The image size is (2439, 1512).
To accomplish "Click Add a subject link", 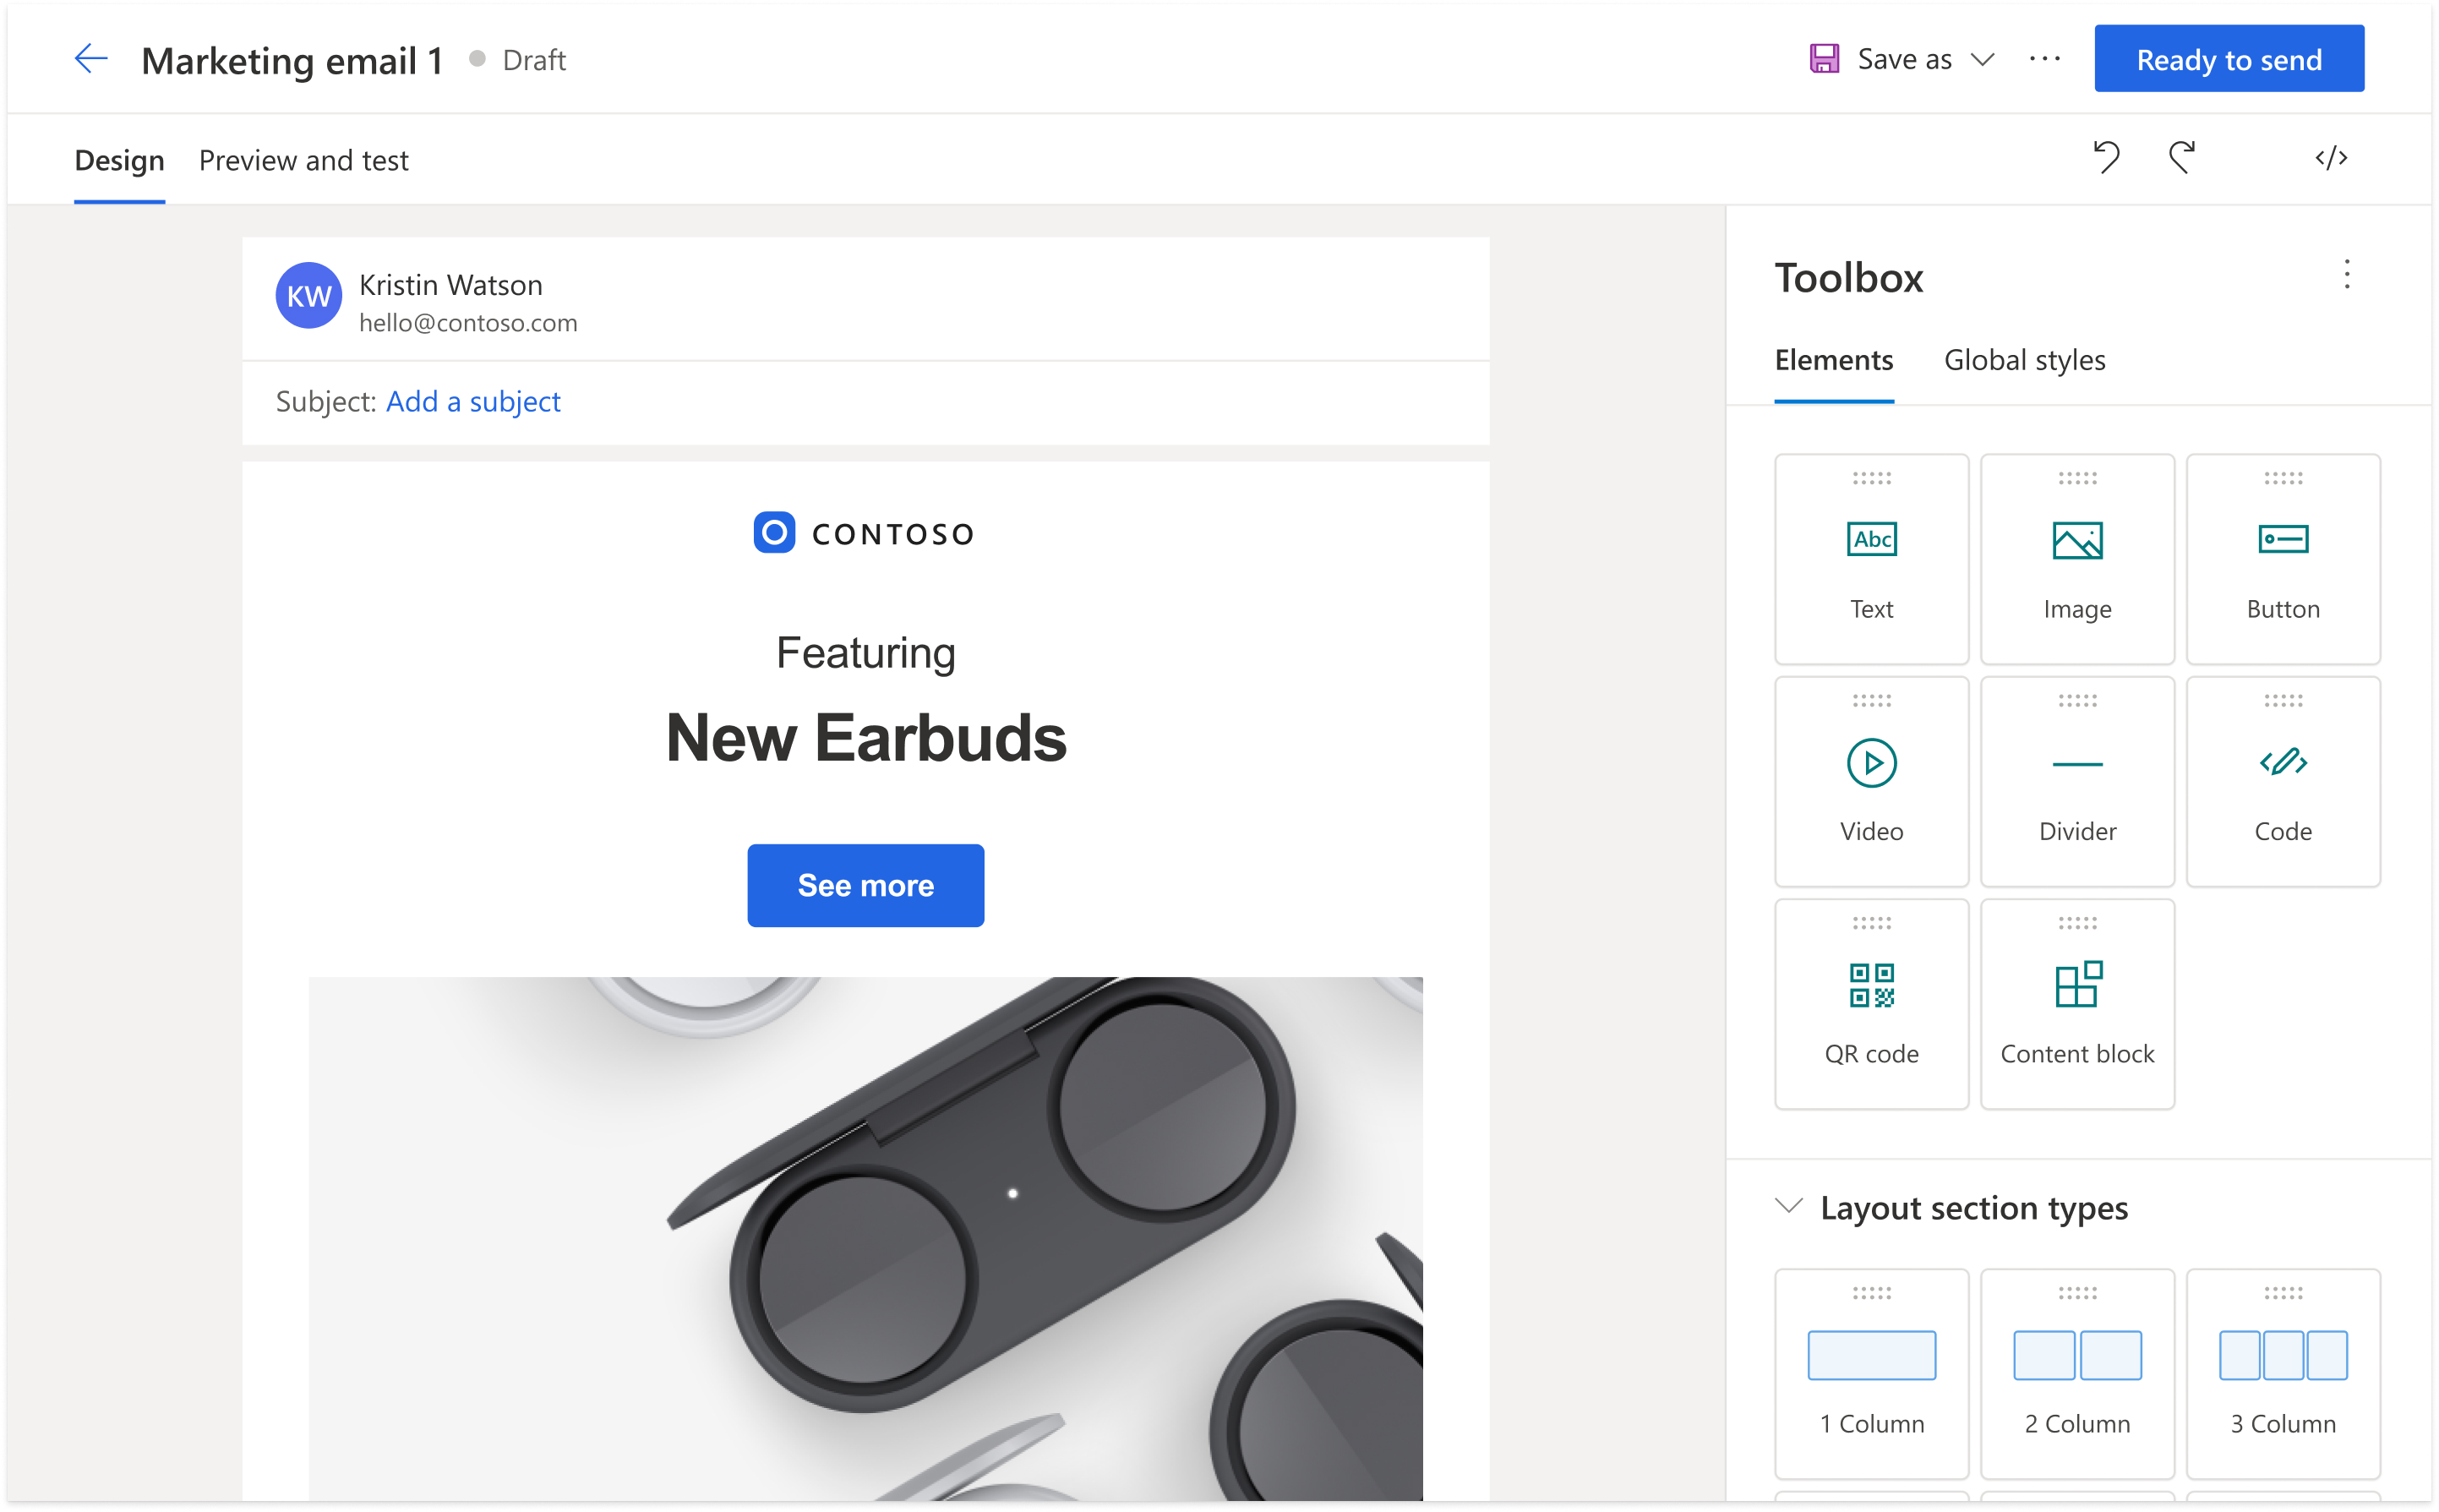I will point(472,401).
